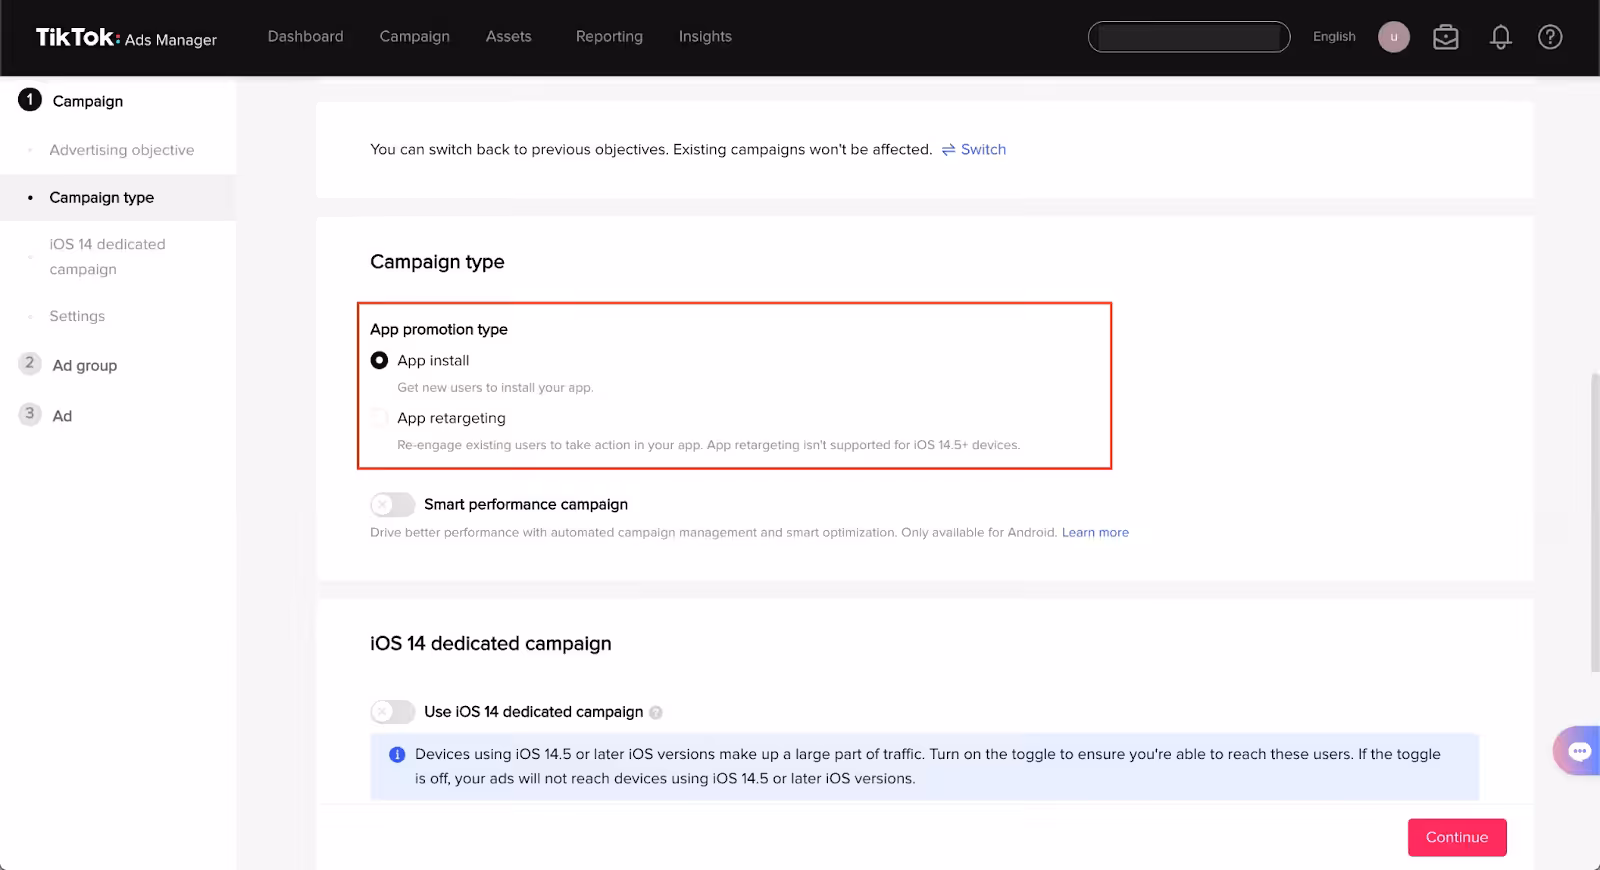Click the blue info icon in the iOS 14.5 notice

pyautogui.click(x=397, y=755)
